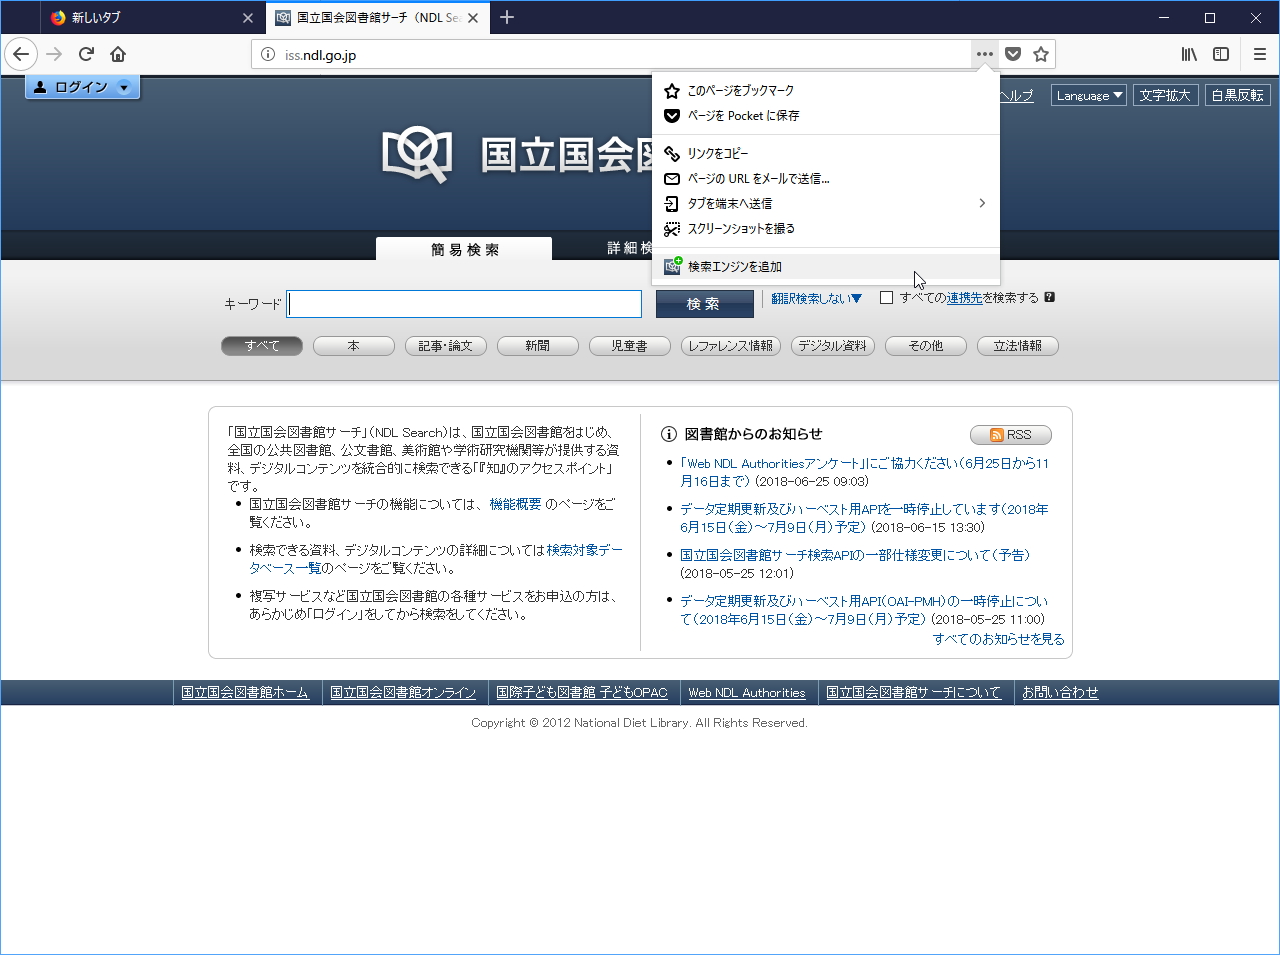Go to the Firefox home page

[x=118, y=54]
